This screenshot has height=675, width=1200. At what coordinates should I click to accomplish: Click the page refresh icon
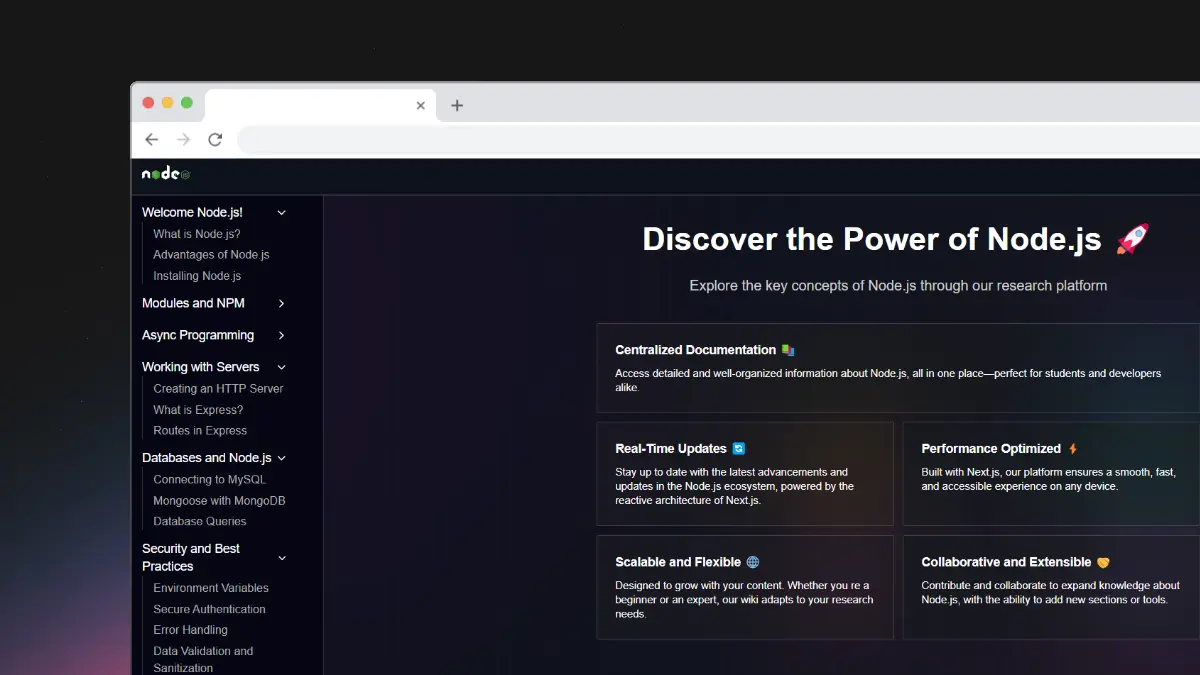point(215,139)
